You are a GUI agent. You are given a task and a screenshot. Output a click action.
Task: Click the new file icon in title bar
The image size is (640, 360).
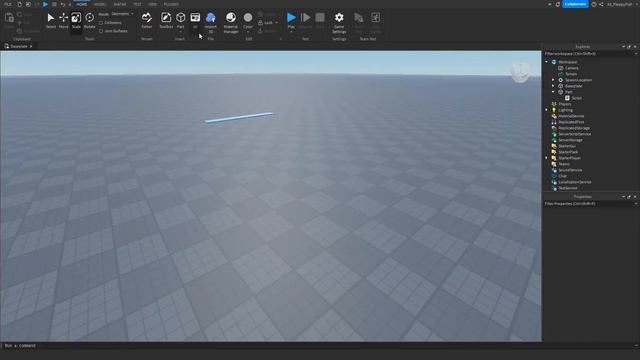[x=19, y=4]
